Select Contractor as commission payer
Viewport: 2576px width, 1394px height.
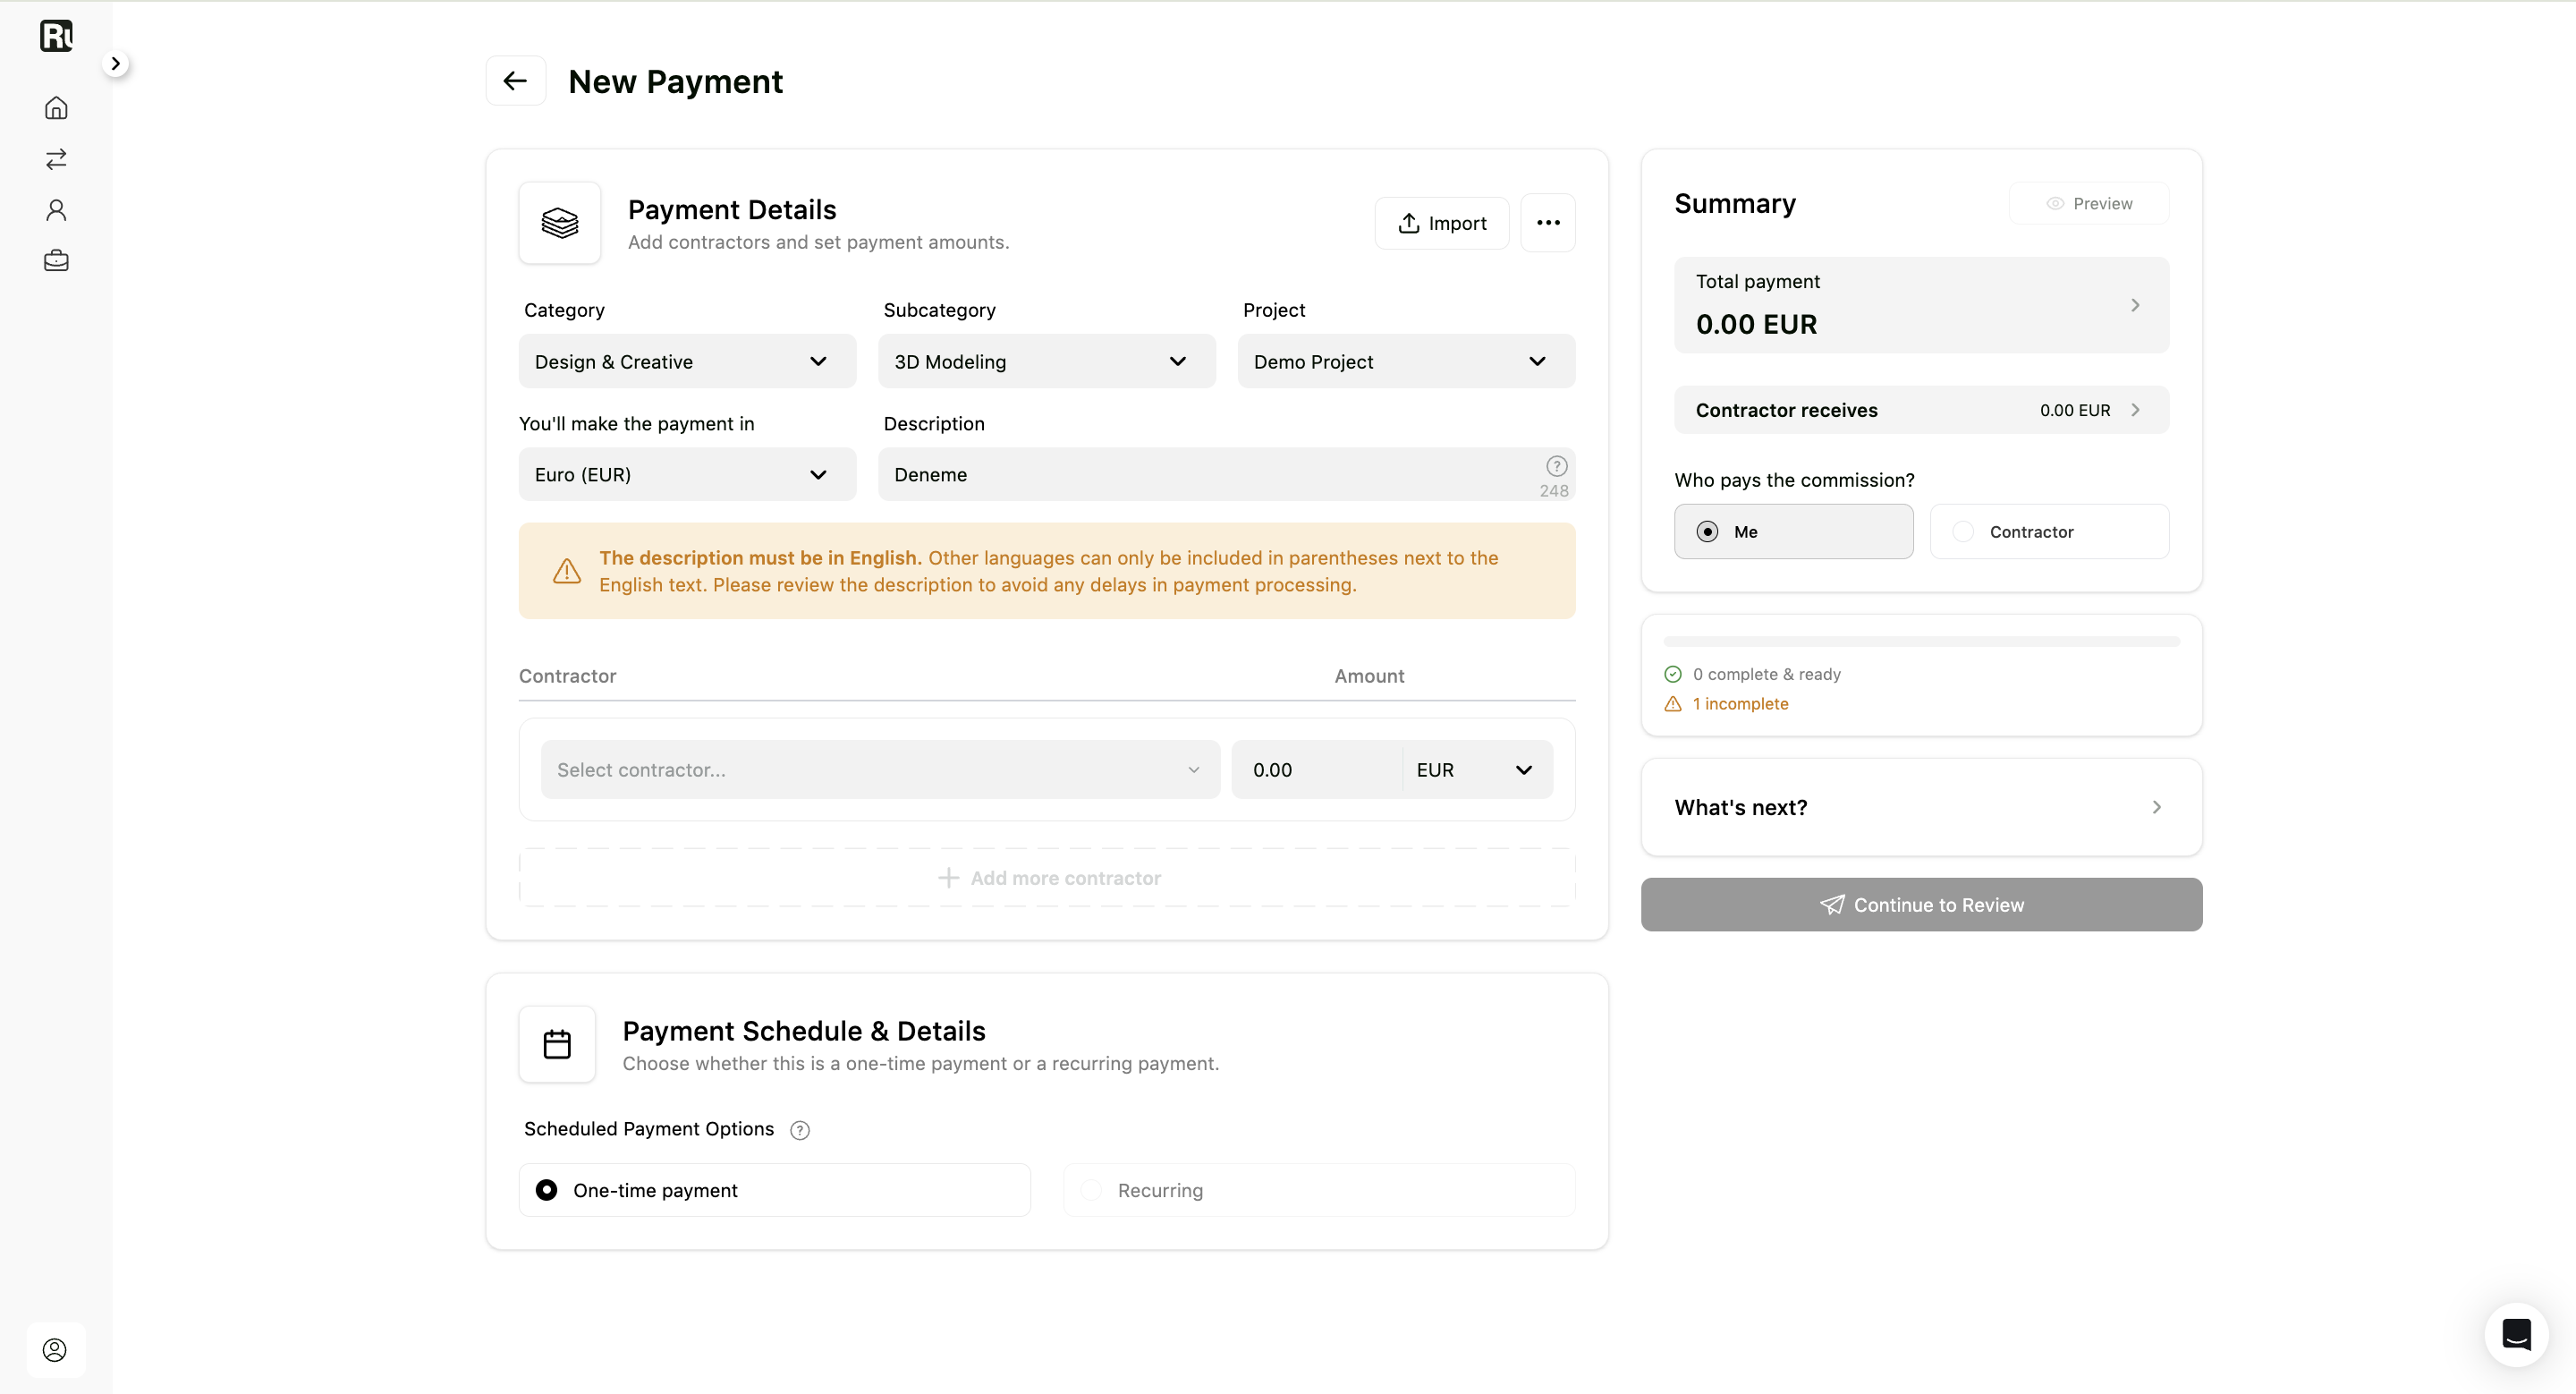[2049, 531]
